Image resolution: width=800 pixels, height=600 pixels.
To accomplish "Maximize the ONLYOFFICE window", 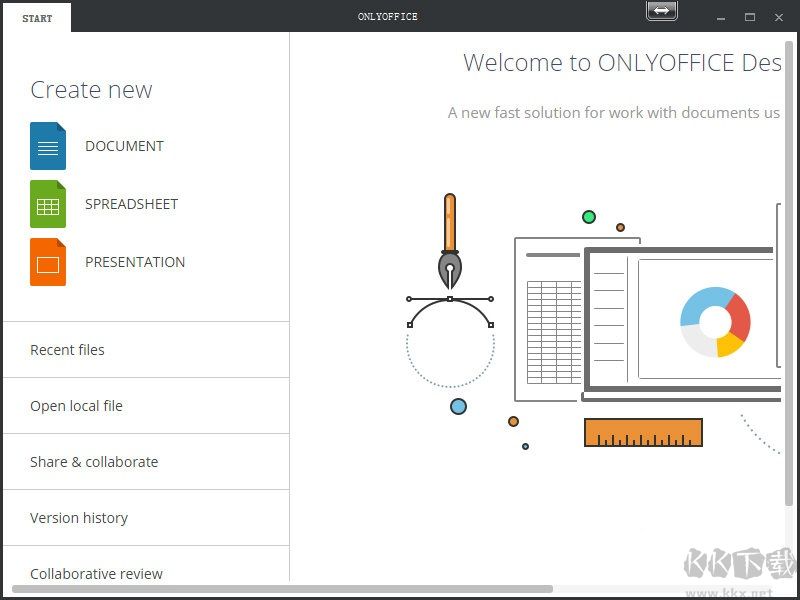I will (x=751, y=17).
